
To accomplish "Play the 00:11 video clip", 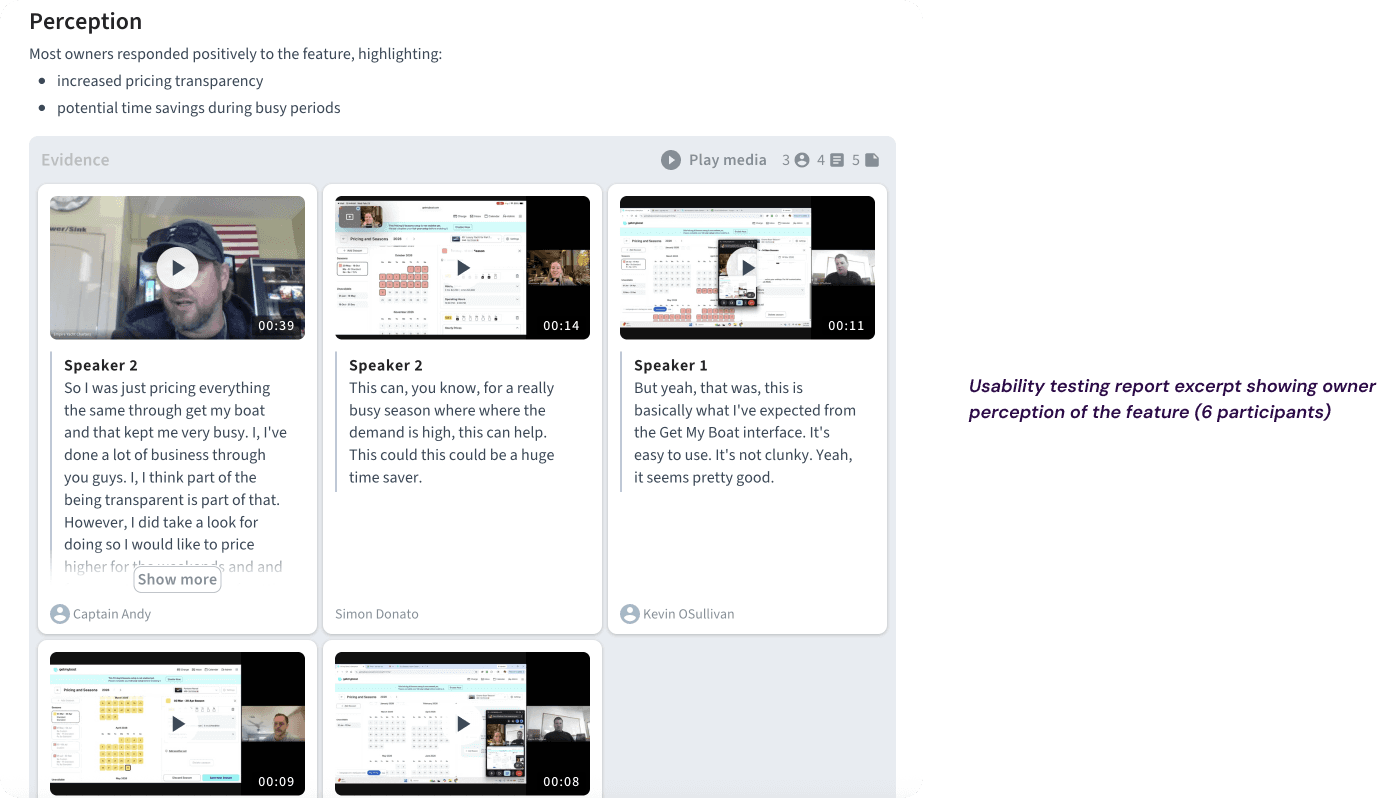I will 748,268.
